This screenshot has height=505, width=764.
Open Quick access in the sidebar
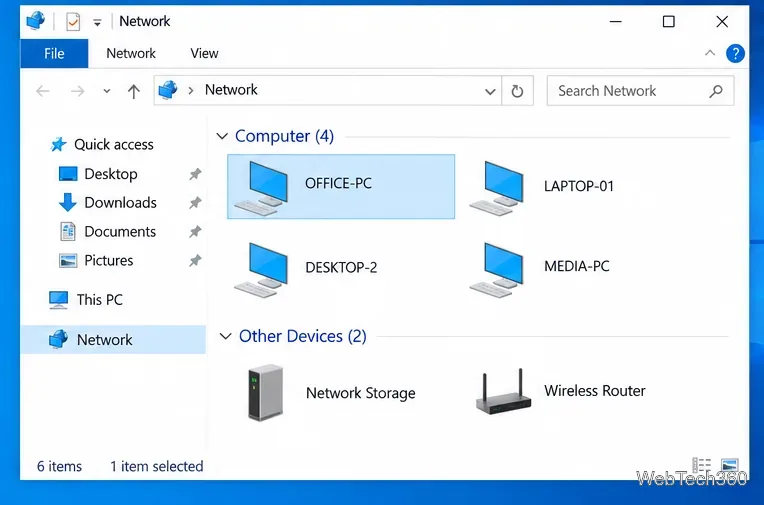pyautogui.click(x=102, y=144)
